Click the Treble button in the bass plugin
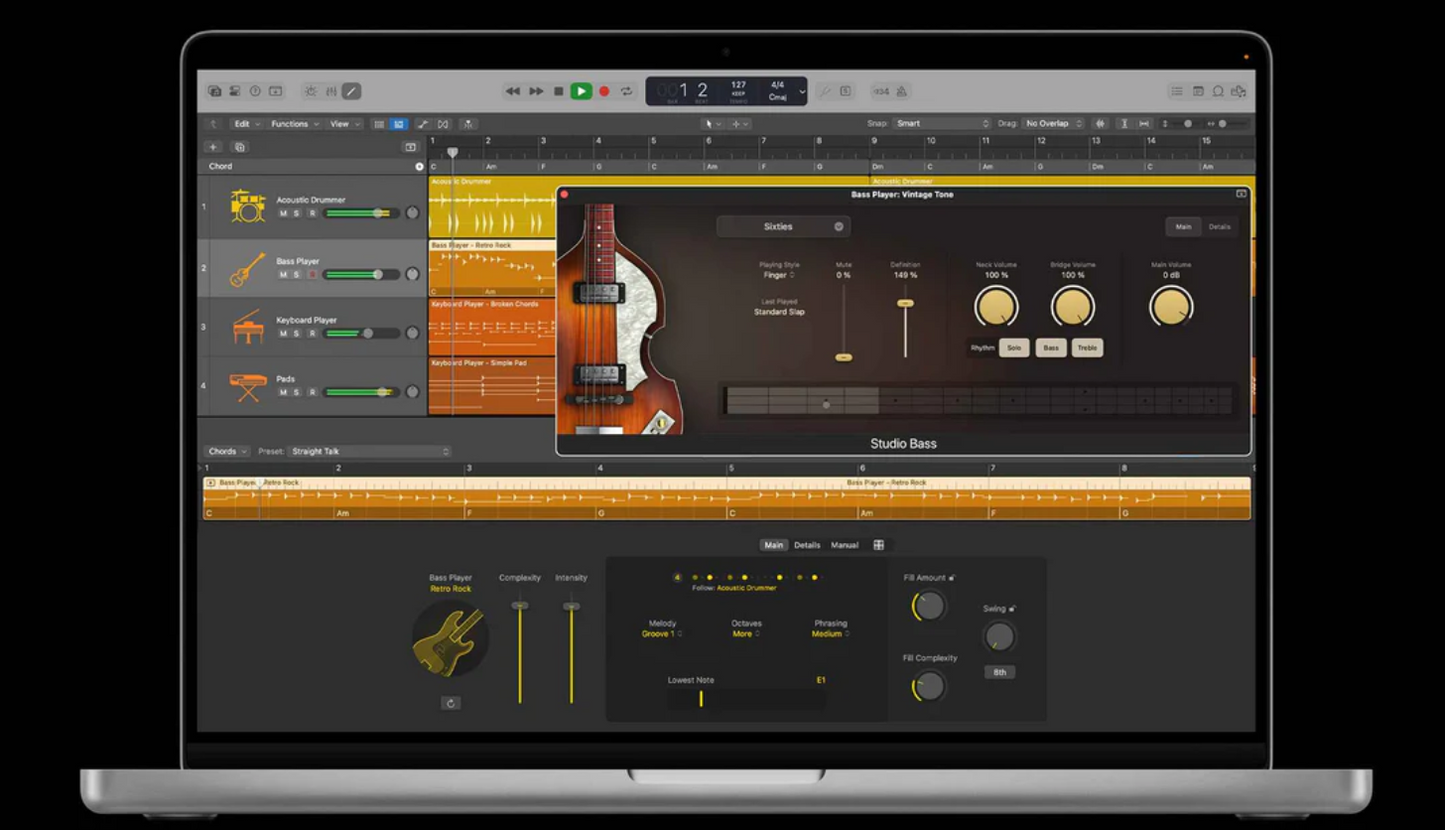1445x830 pixels. pyautogui.click(x=1087, y=347)
